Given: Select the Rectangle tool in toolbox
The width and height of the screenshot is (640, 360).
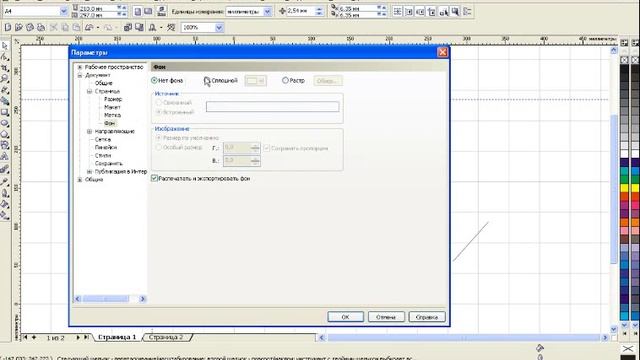Looking at the screenshot, I should click(x=5, y=112).
